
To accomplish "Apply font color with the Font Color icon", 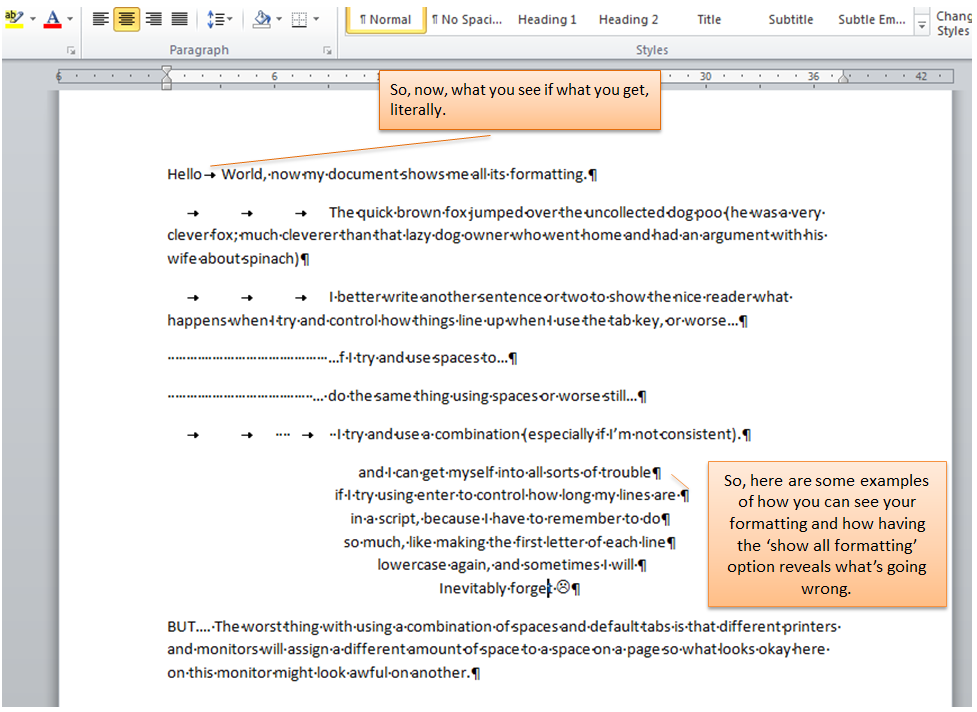I will click(x=52, y=18).
